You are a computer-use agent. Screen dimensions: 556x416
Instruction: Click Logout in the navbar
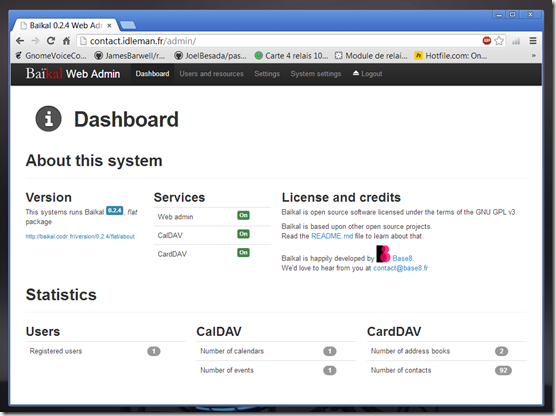click(x=367, y=74)
